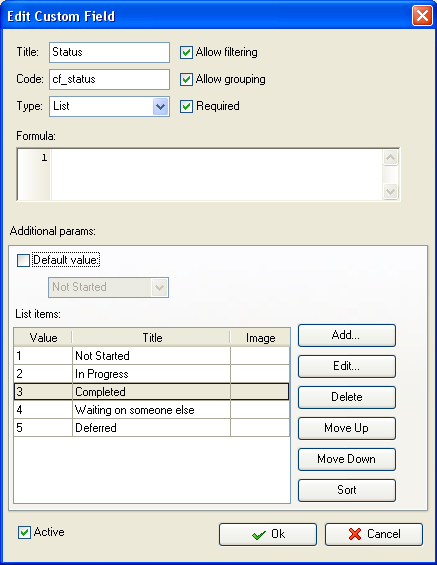This screenshot has height=565, width=437.
Task: Uncheck Allow grouping option
Action: (x=186, y=79)
